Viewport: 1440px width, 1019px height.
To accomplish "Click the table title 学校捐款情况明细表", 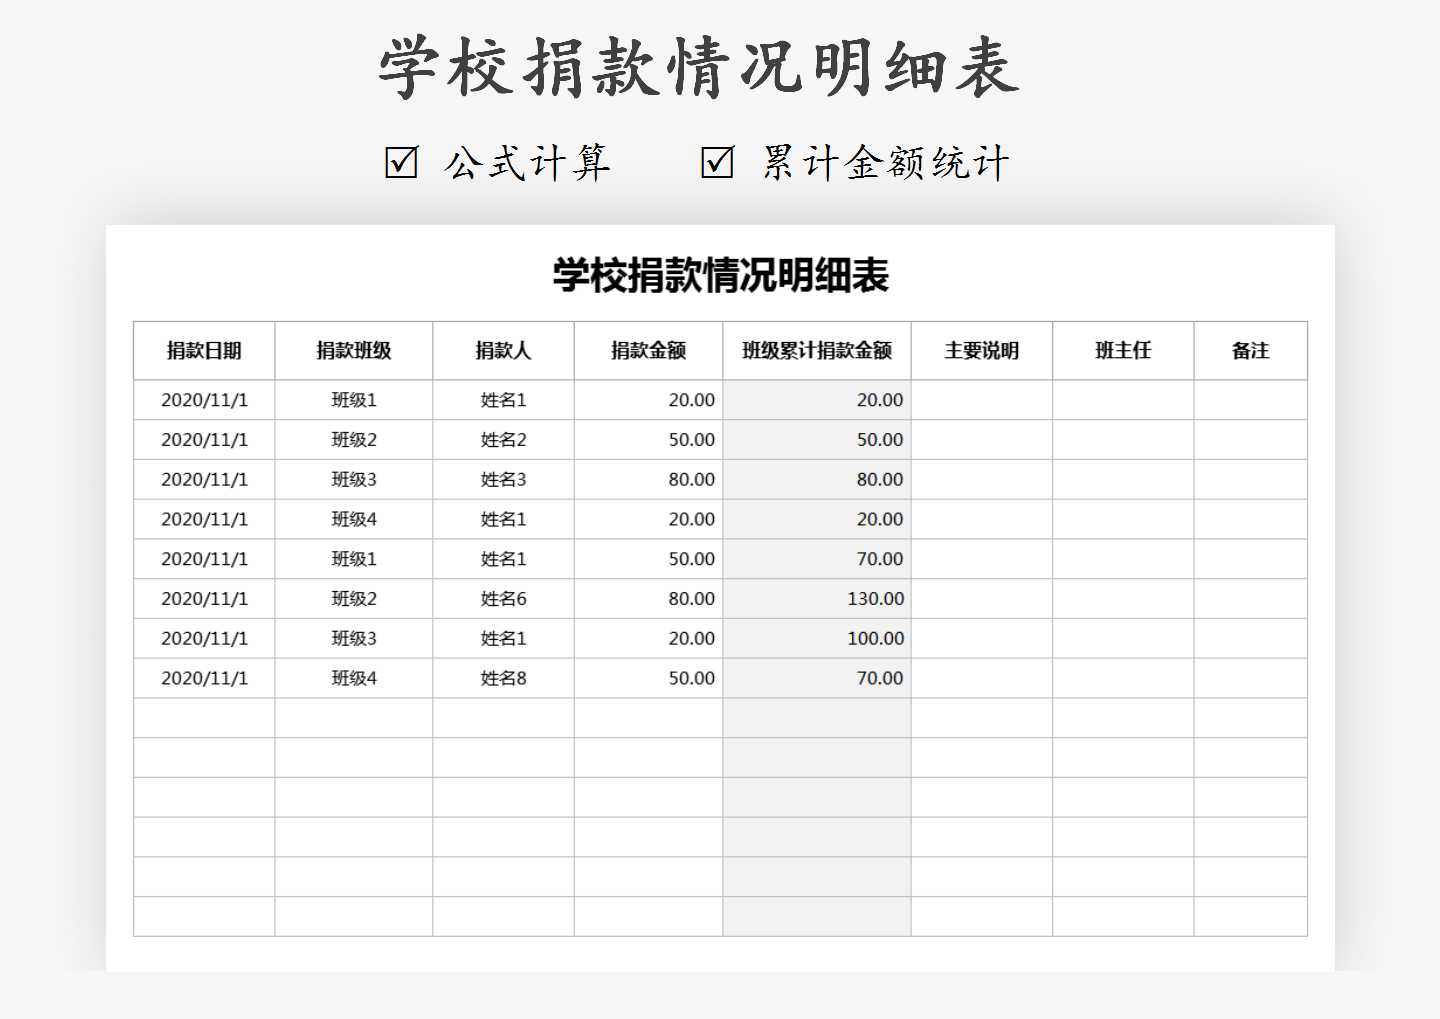I will pos(719,276).
